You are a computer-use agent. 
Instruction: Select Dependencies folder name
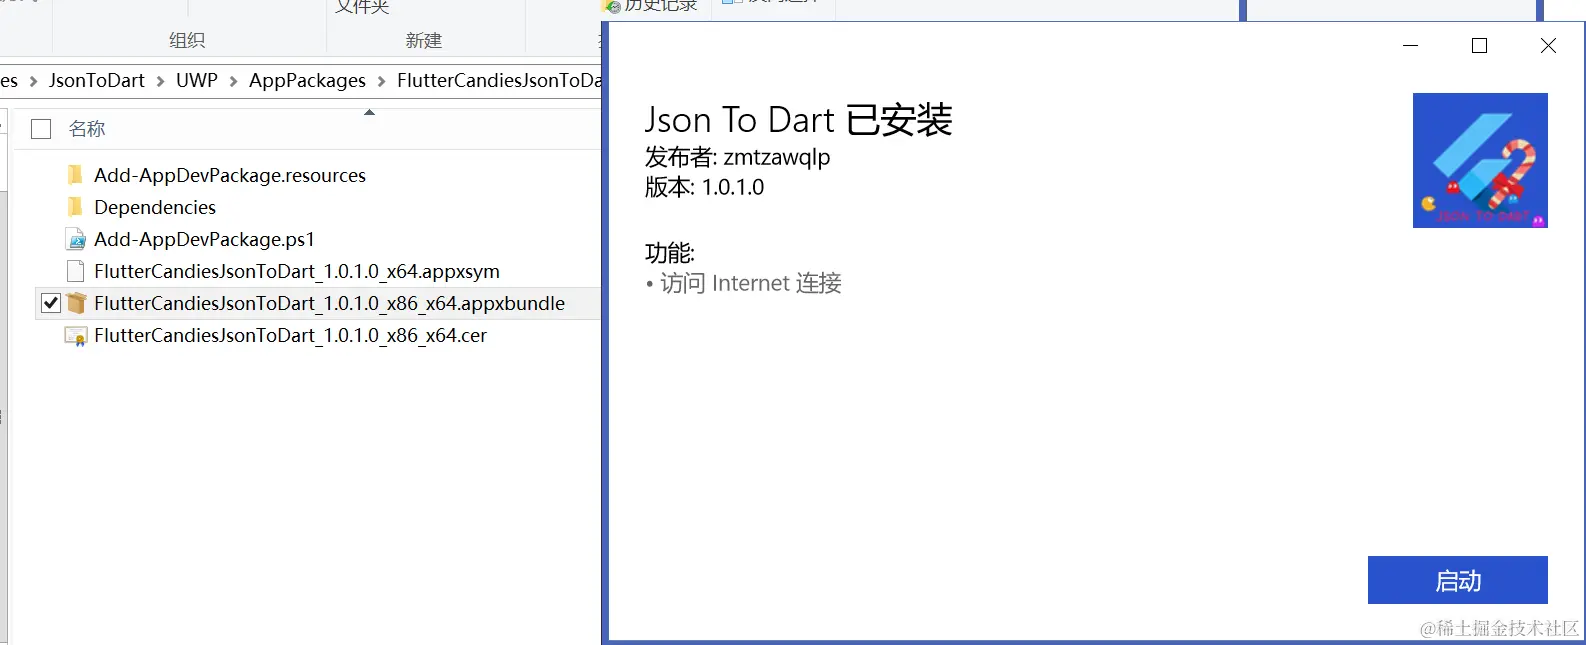pyautogui.click(x=155, y=207)
